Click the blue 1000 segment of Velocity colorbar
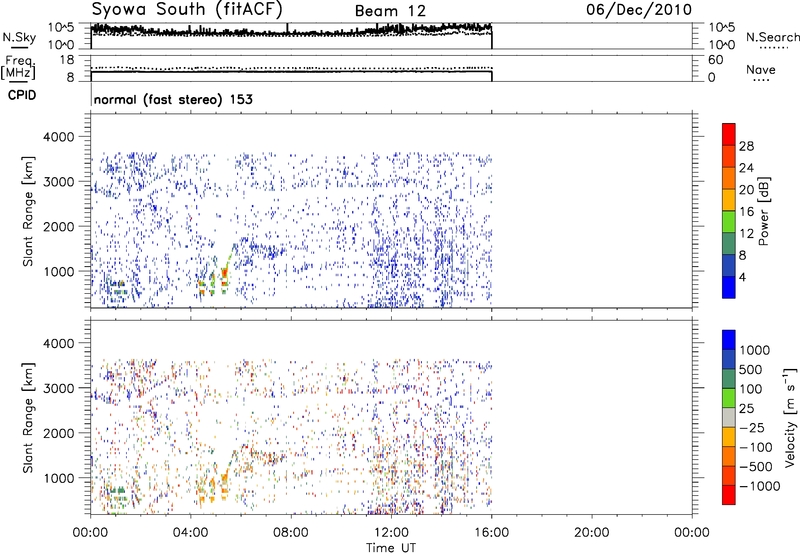800x554 pixels. 729,340
